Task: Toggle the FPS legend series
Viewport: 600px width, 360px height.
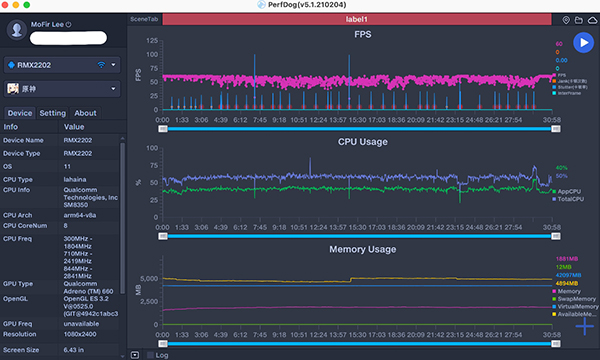Action: (x=559, y=75)
